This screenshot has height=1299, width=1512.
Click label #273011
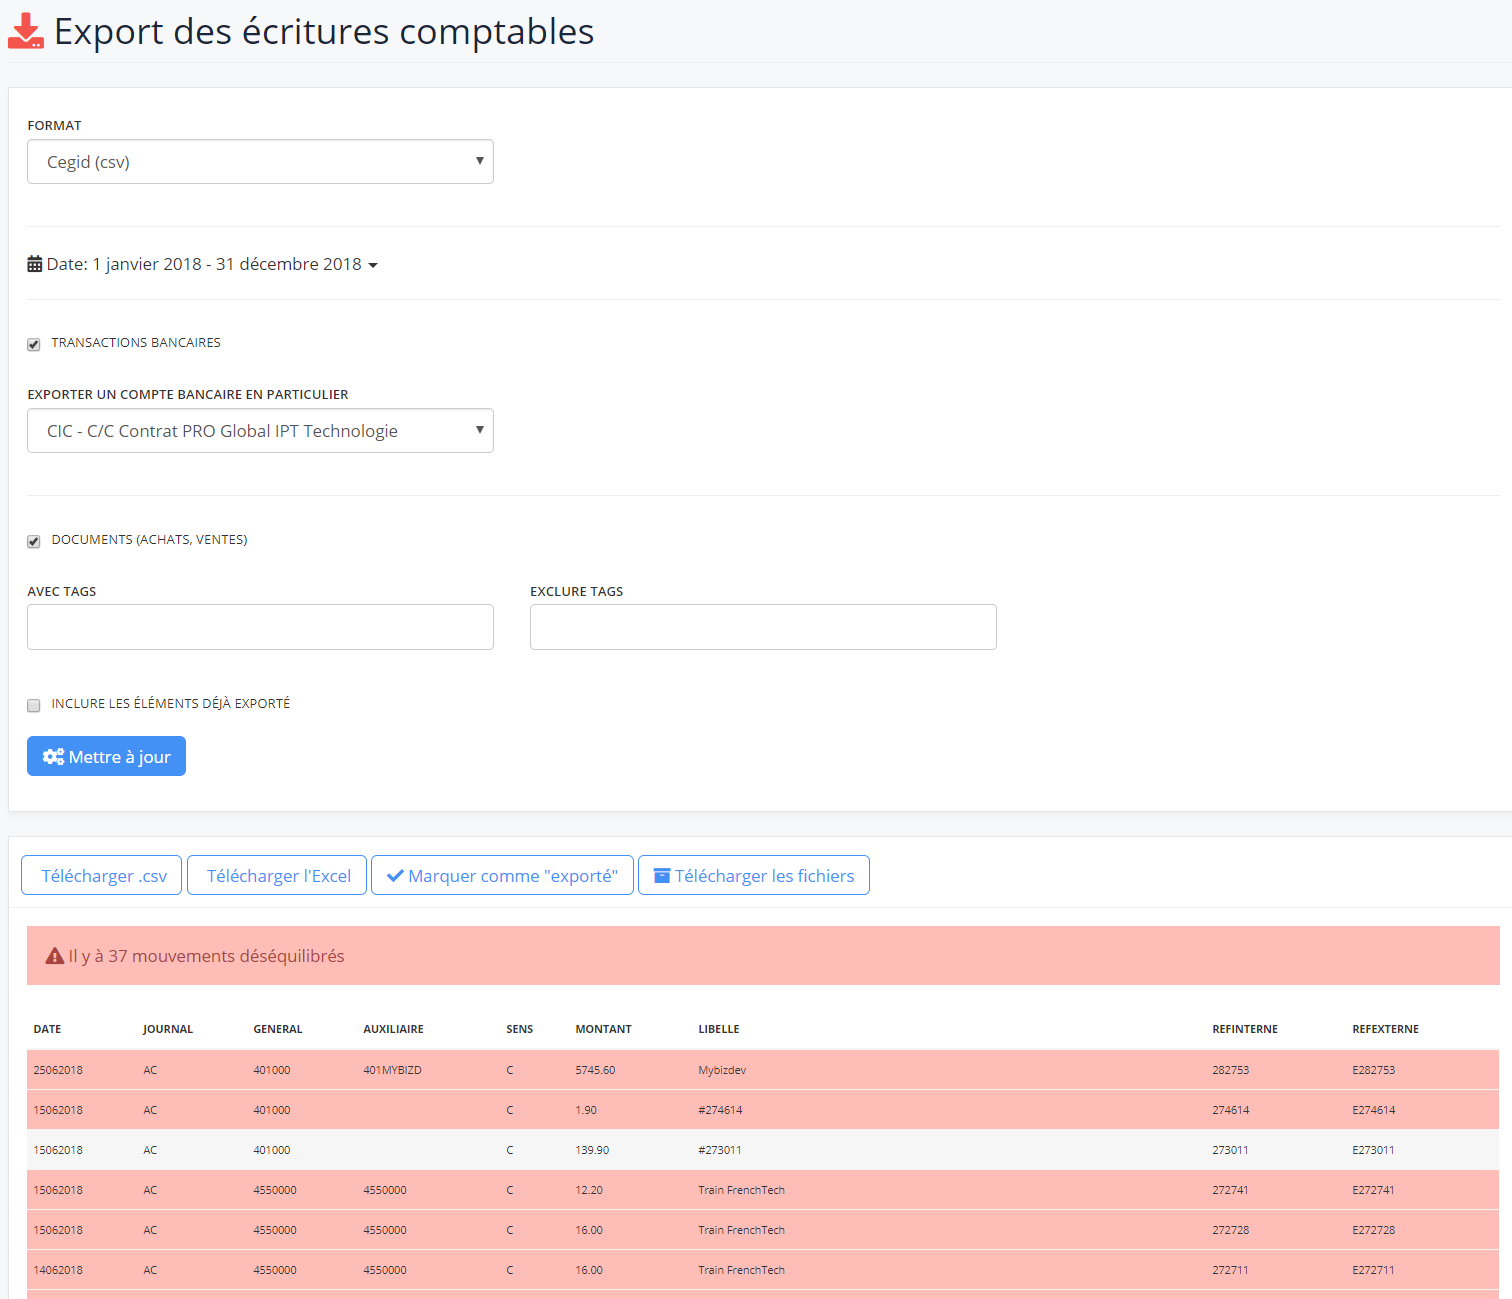pyautogui.click(x=720, y=1150)
